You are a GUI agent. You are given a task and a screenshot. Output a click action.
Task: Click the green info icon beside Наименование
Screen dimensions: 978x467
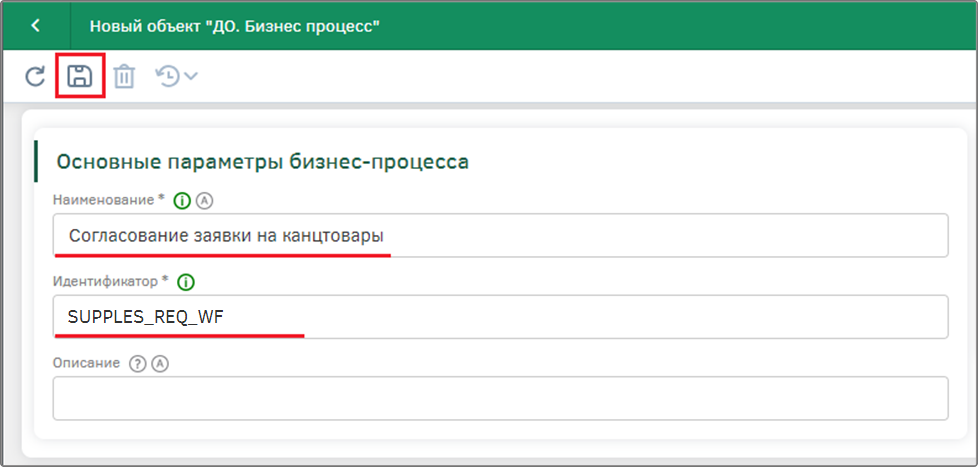pyautogui.click(x=182, y=201)
